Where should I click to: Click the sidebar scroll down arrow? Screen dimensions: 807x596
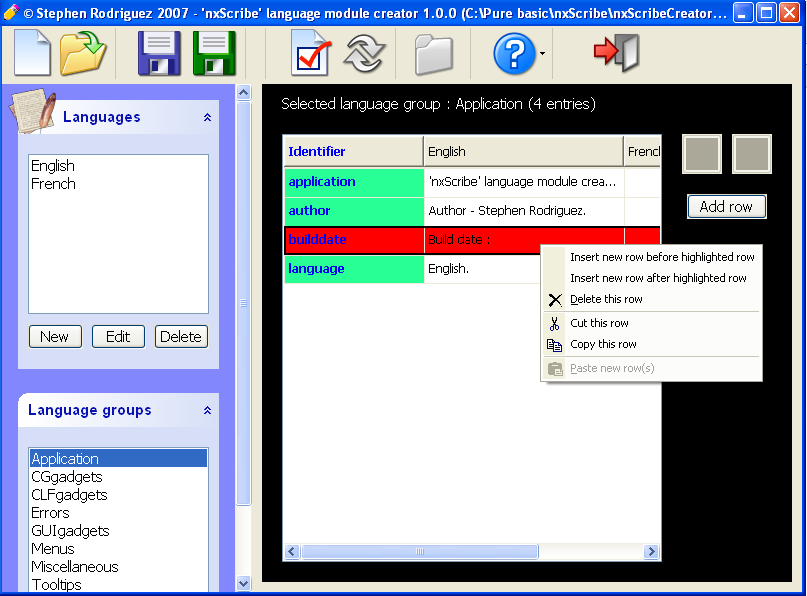point(243,584)
